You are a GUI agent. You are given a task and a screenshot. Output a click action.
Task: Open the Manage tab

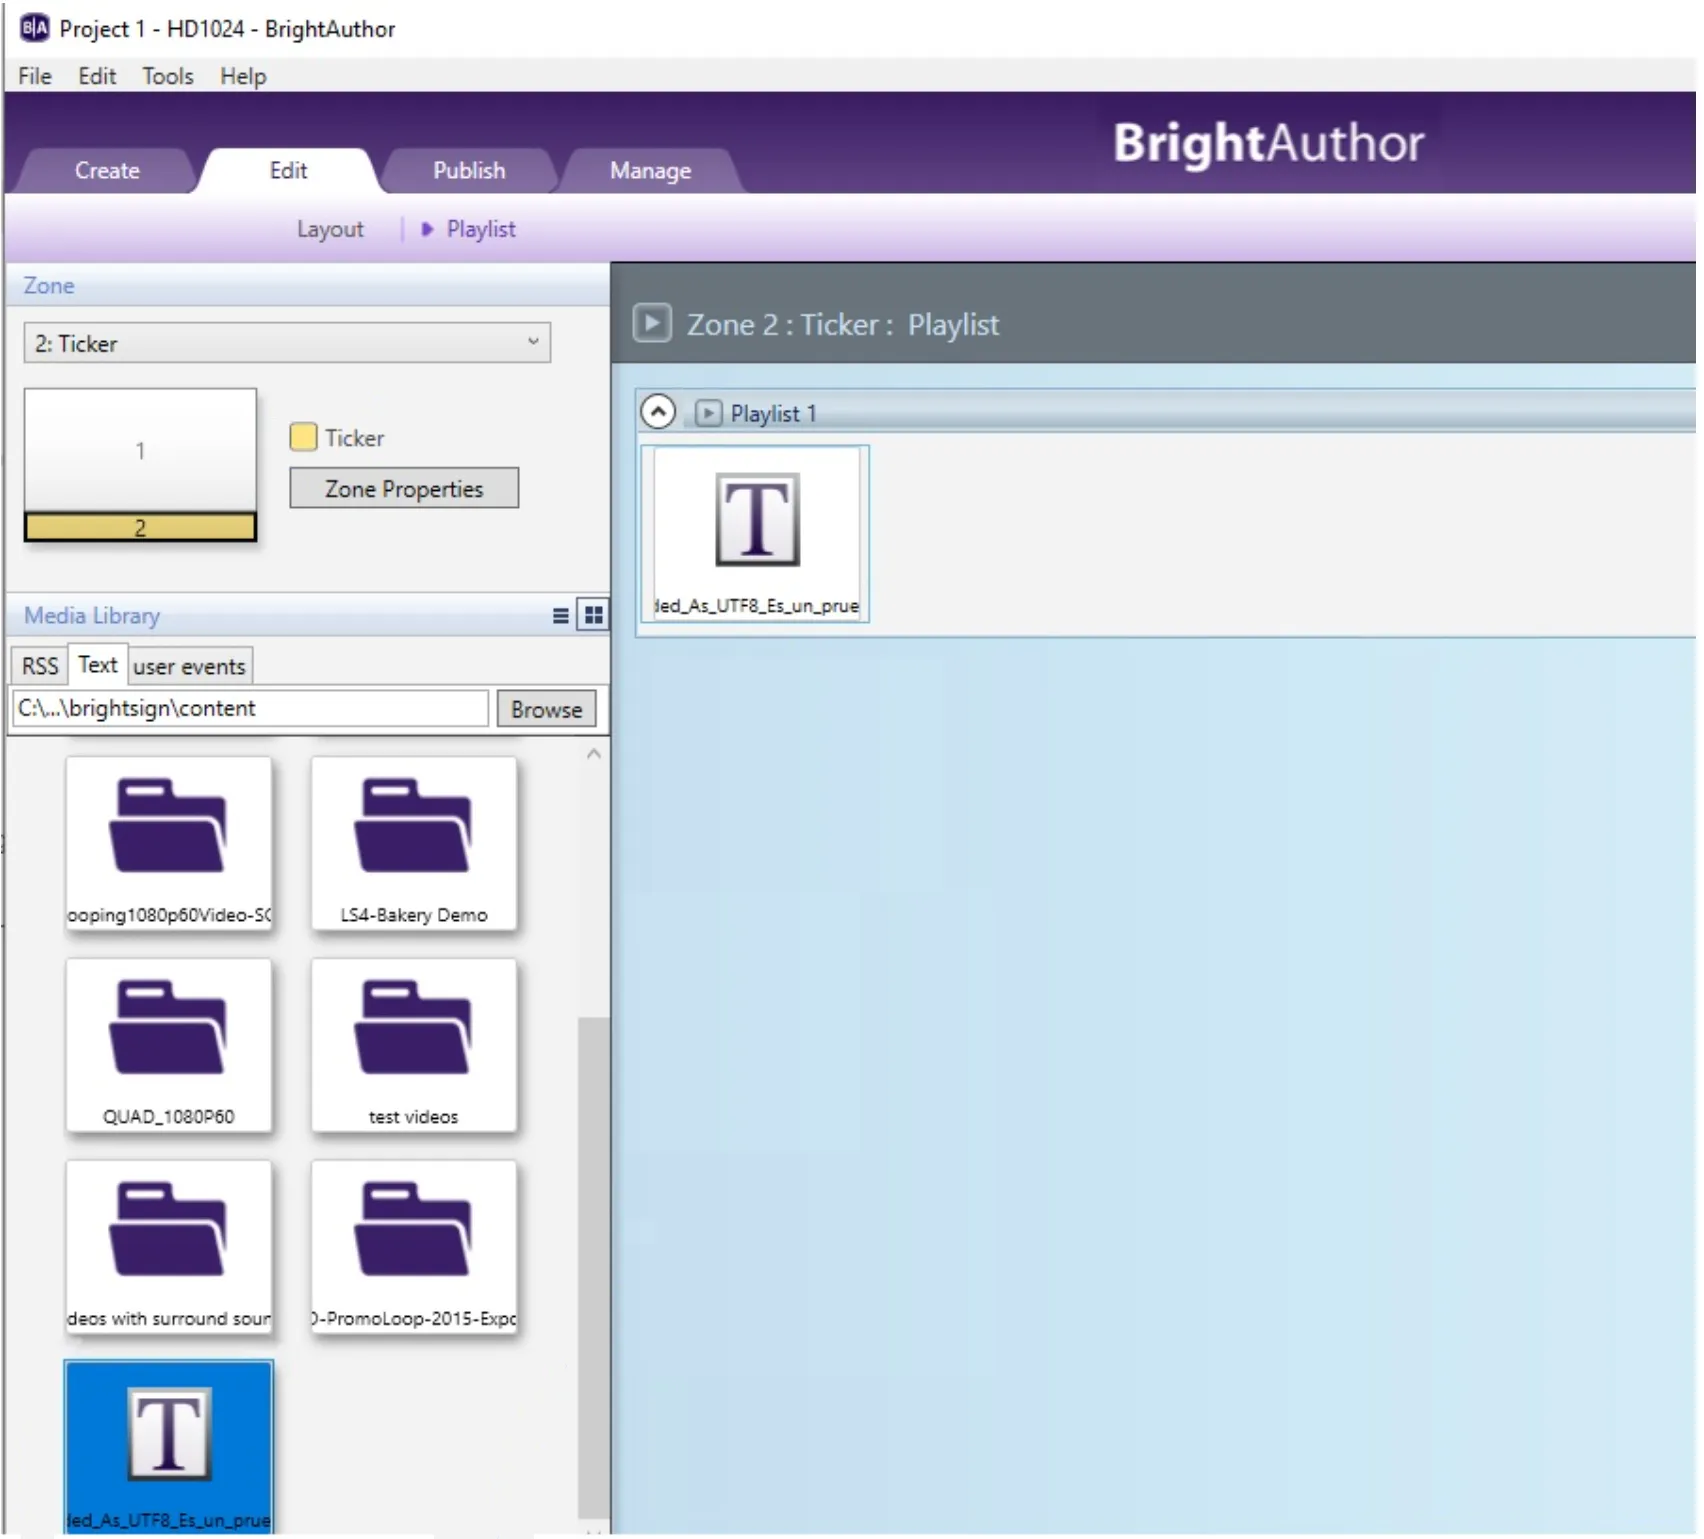[x=650, y=171]
